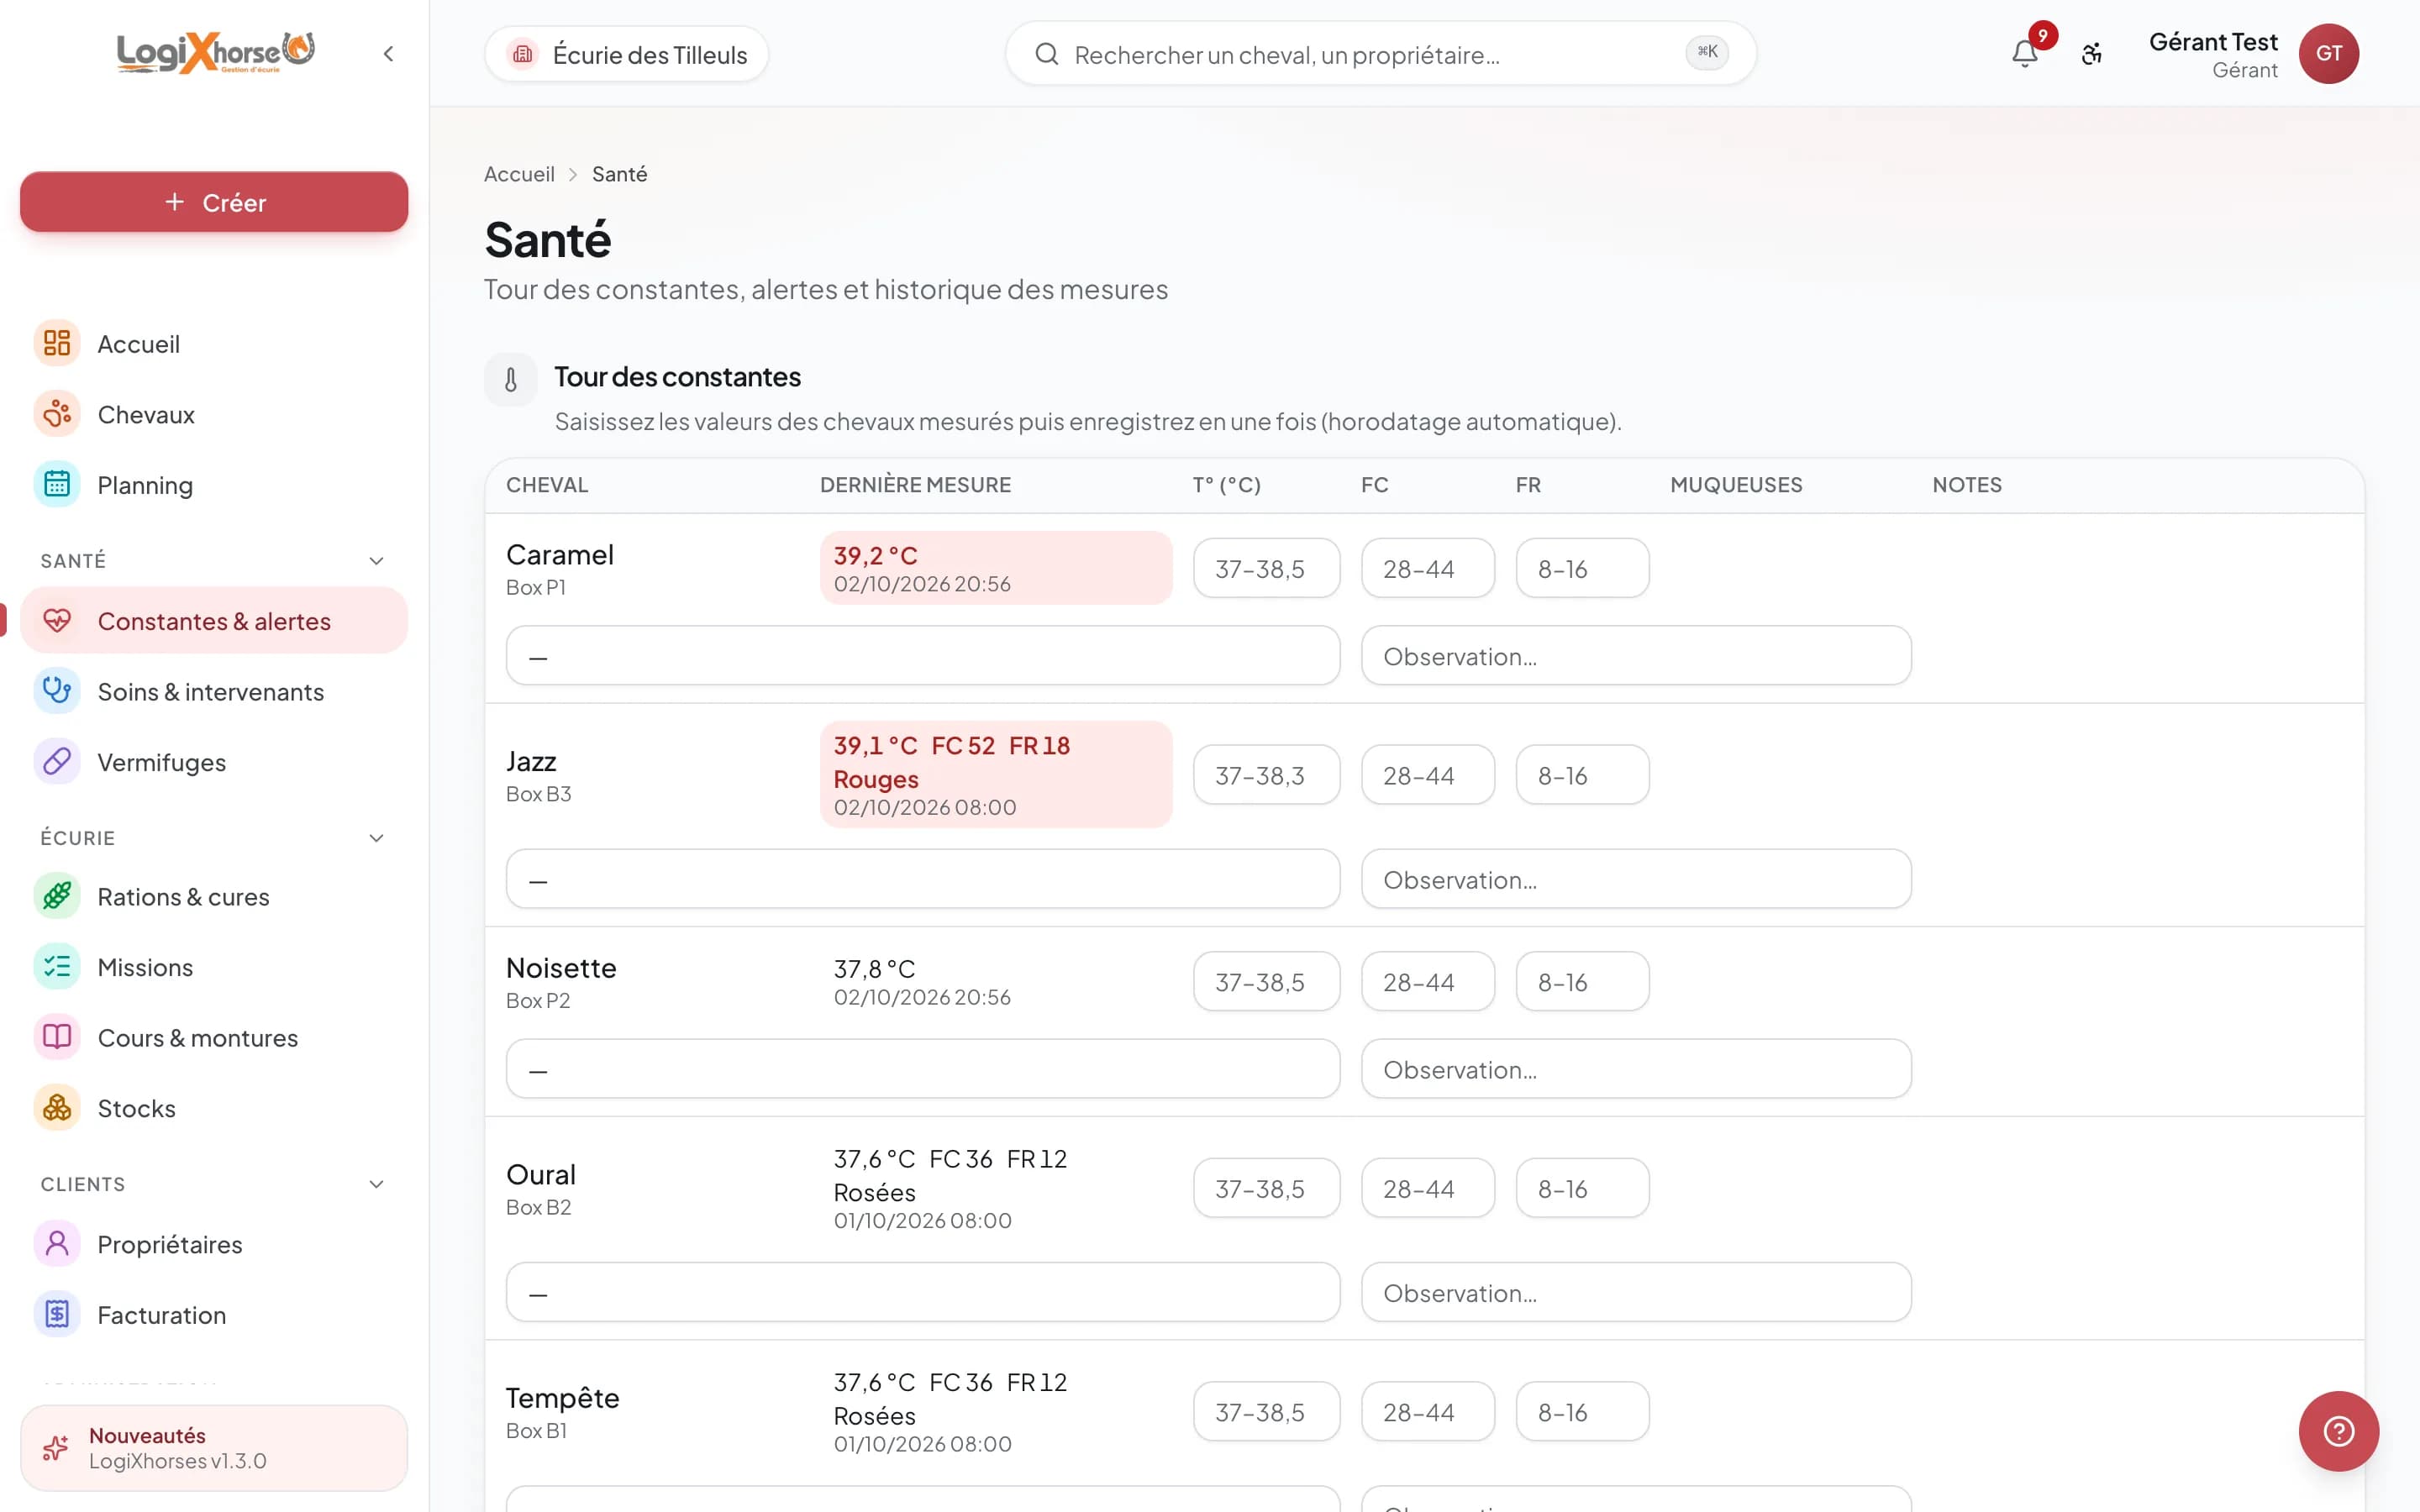
Task: Open accessibility options icon
Action: click(2092, 54)
